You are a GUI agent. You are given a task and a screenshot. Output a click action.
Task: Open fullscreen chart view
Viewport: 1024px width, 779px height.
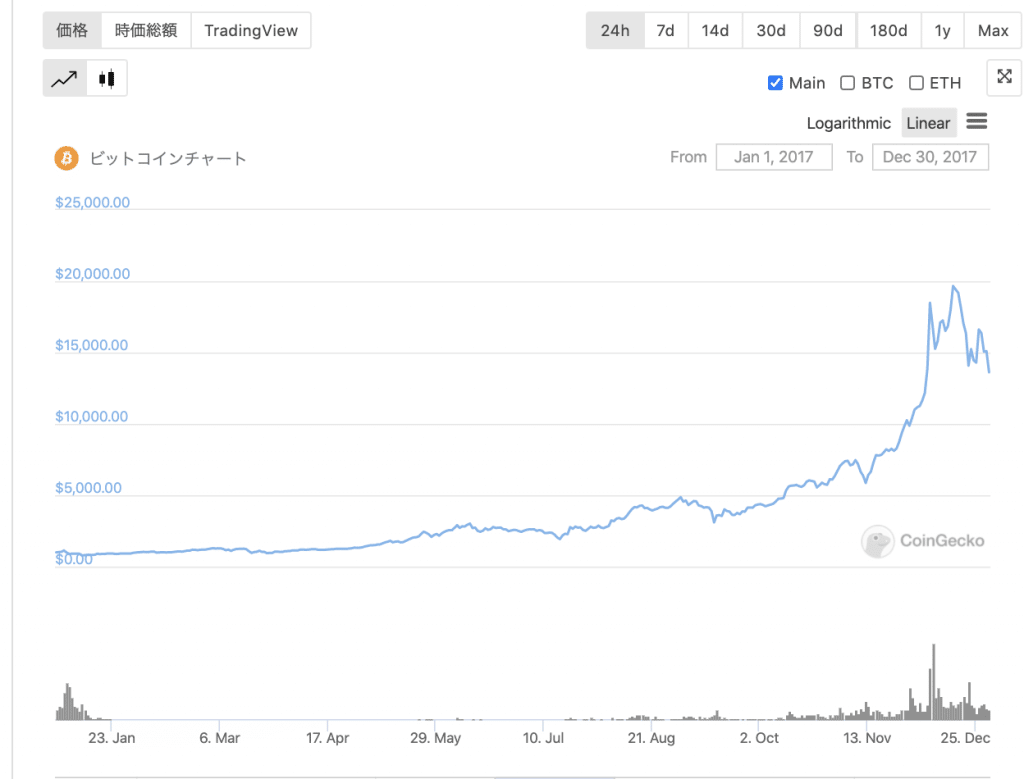click(1003, 77)
